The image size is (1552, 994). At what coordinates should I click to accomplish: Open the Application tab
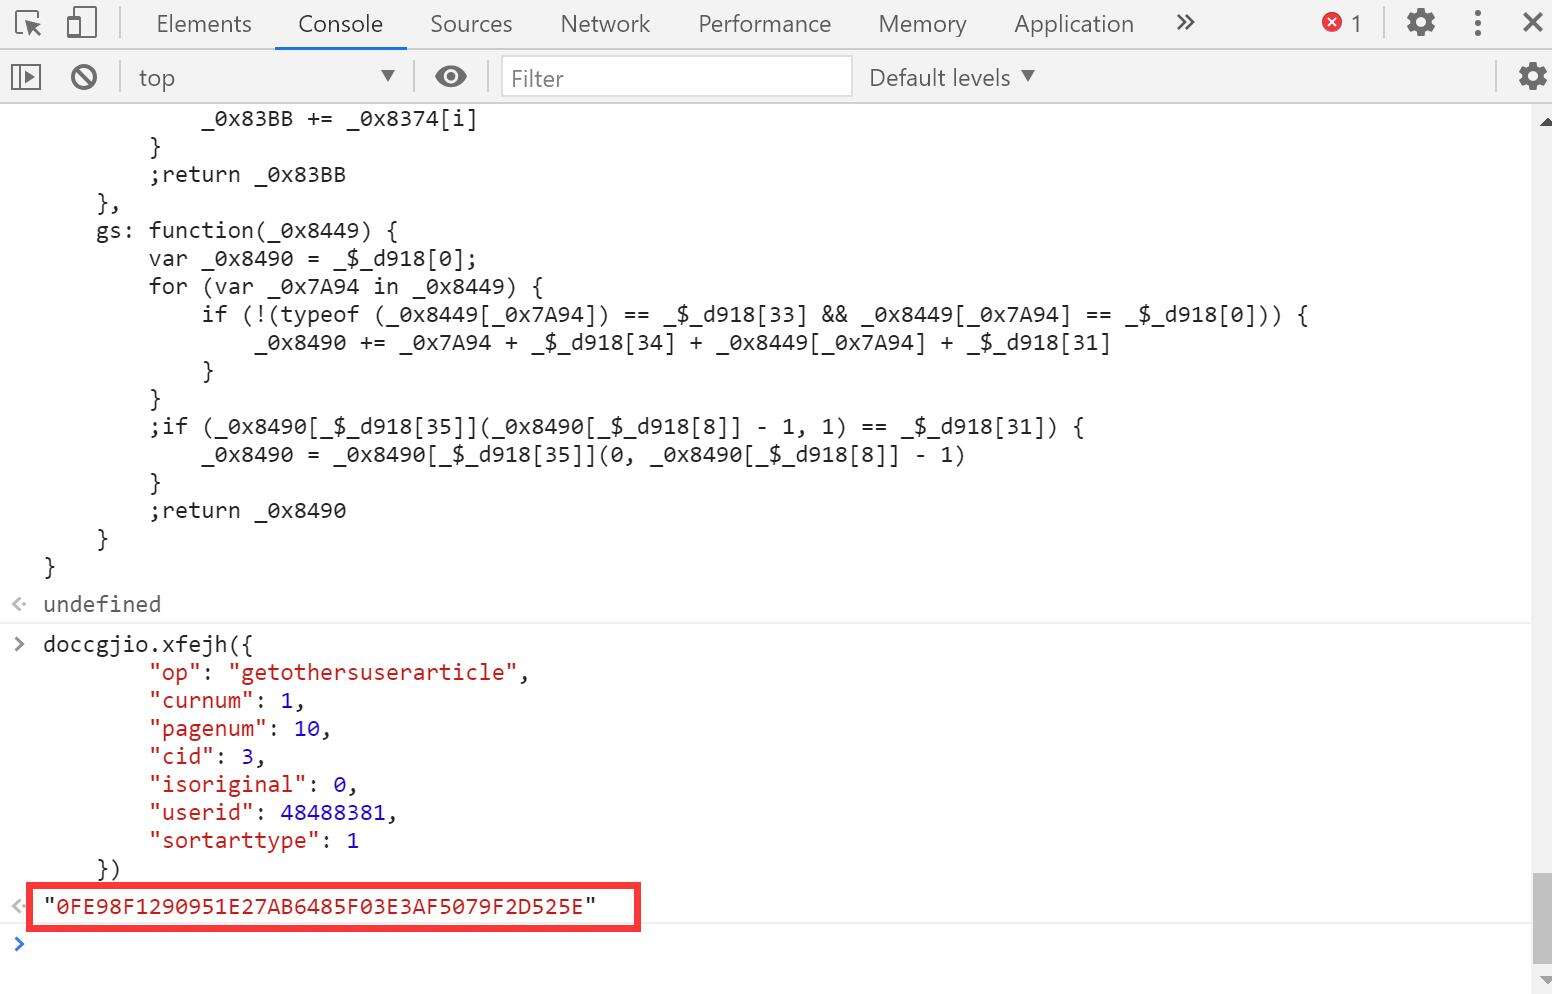(x=1073, y=24)
